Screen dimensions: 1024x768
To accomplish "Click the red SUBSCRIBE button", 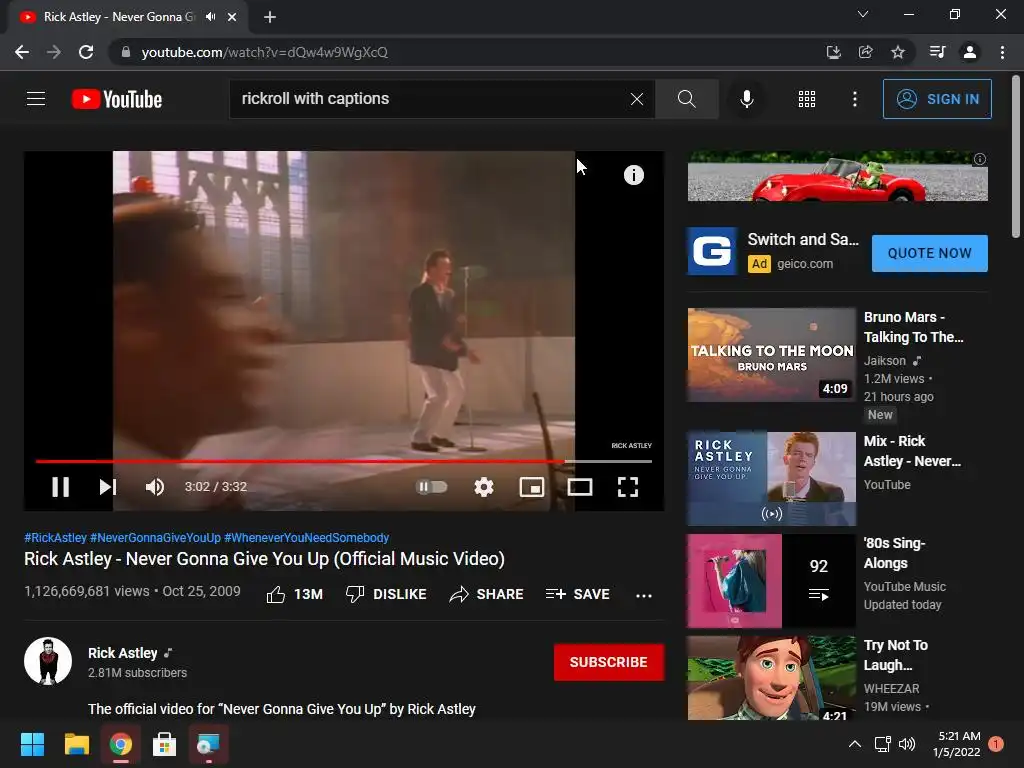I will (609, 662).
